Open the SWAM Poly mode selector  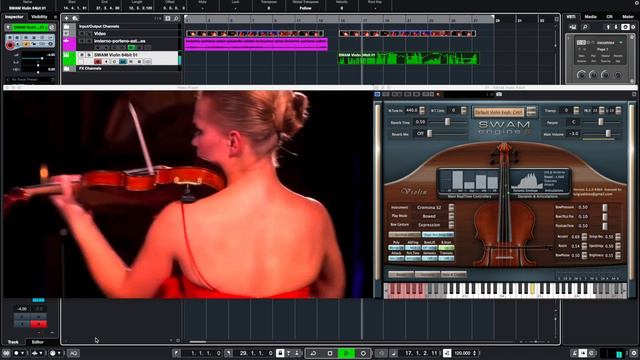[396, 247]
